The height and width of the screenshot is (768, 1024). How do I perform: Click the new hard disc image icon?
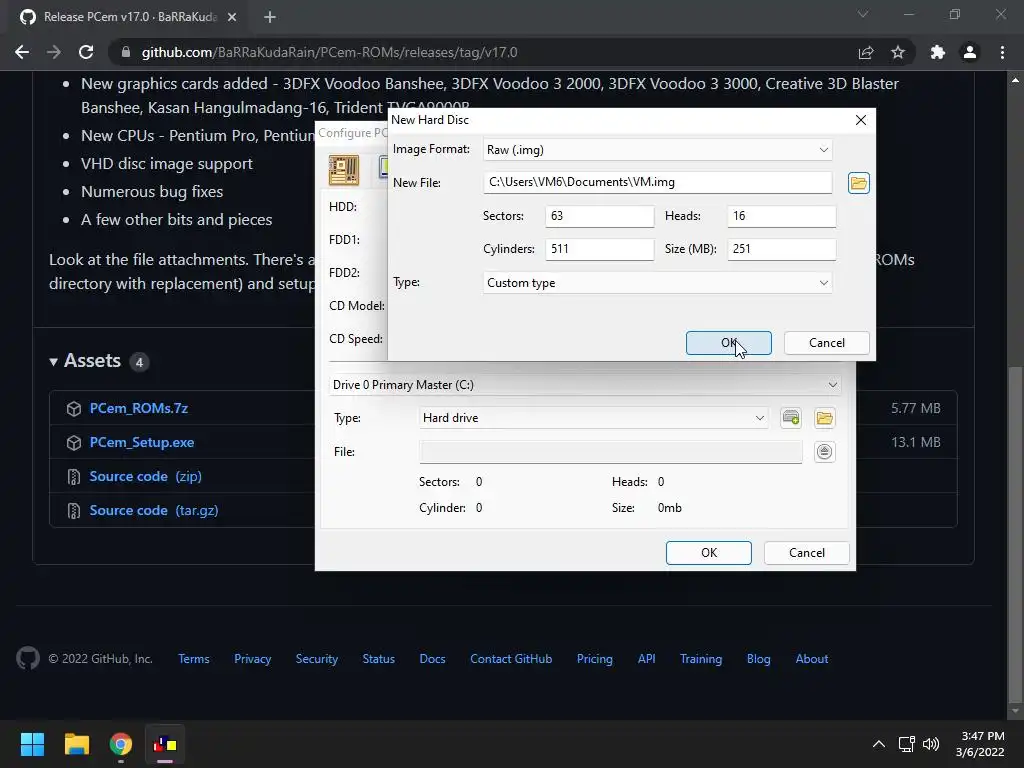pyautogui.click(x=791, y=418)
